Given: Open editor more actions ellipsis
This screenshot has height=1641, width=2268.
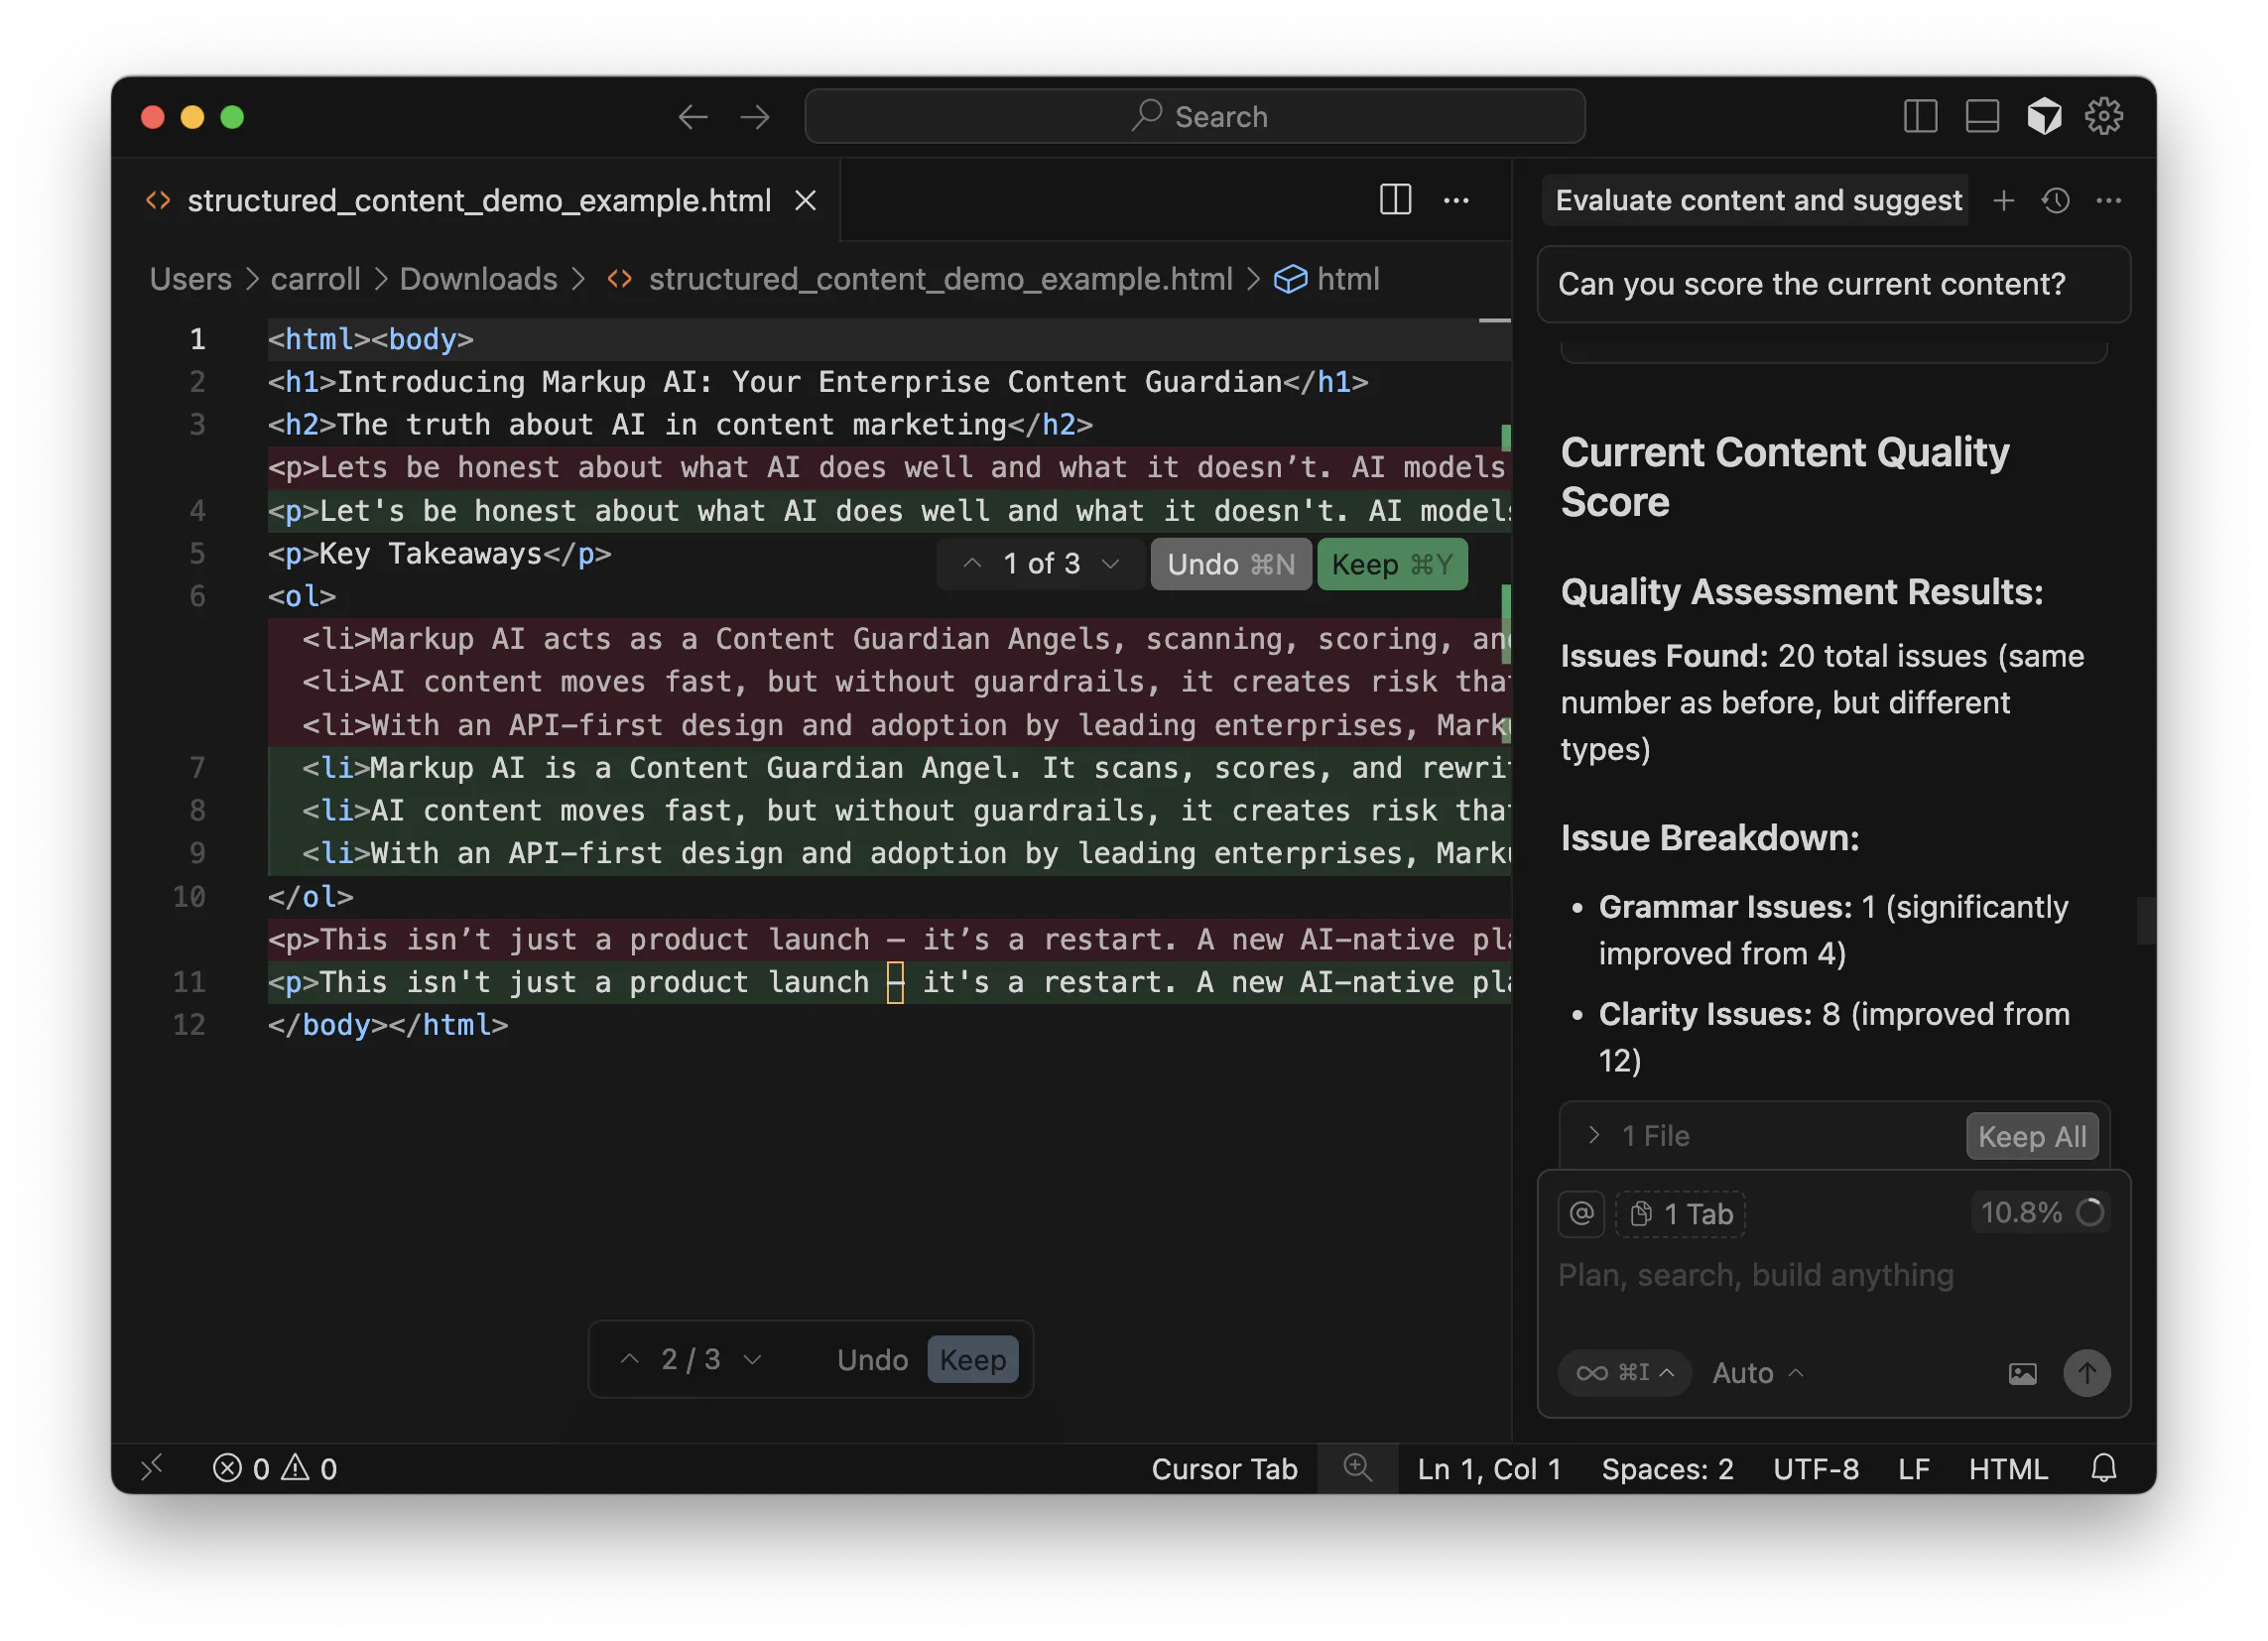Looking at the screenshot, I should [x=1456, y=201].
